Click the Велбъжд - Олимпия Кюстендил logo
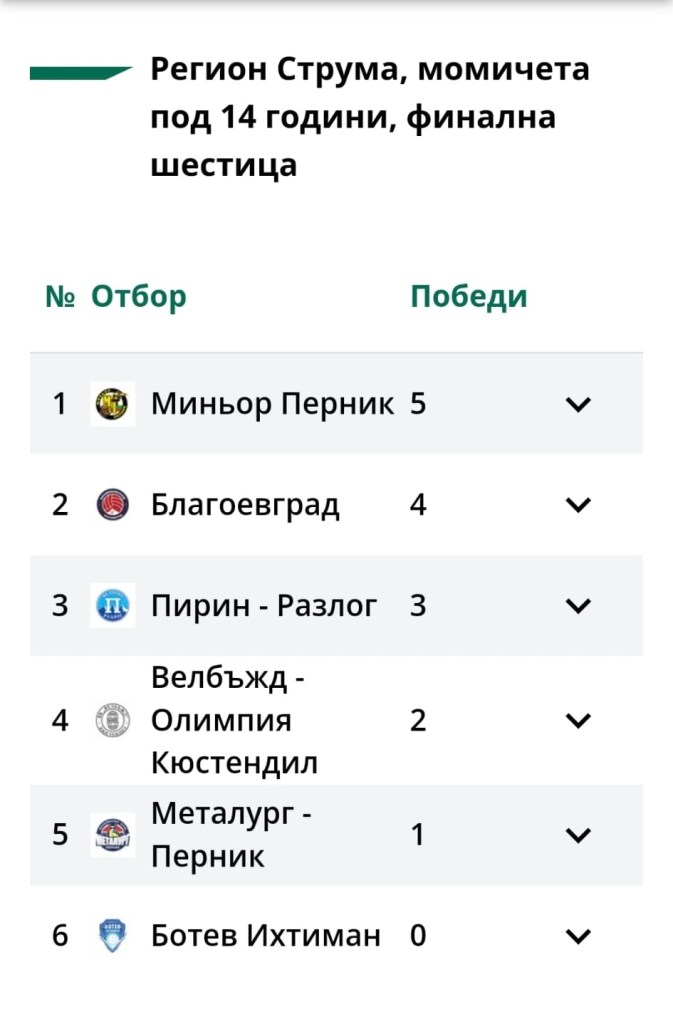 (112, 720)
